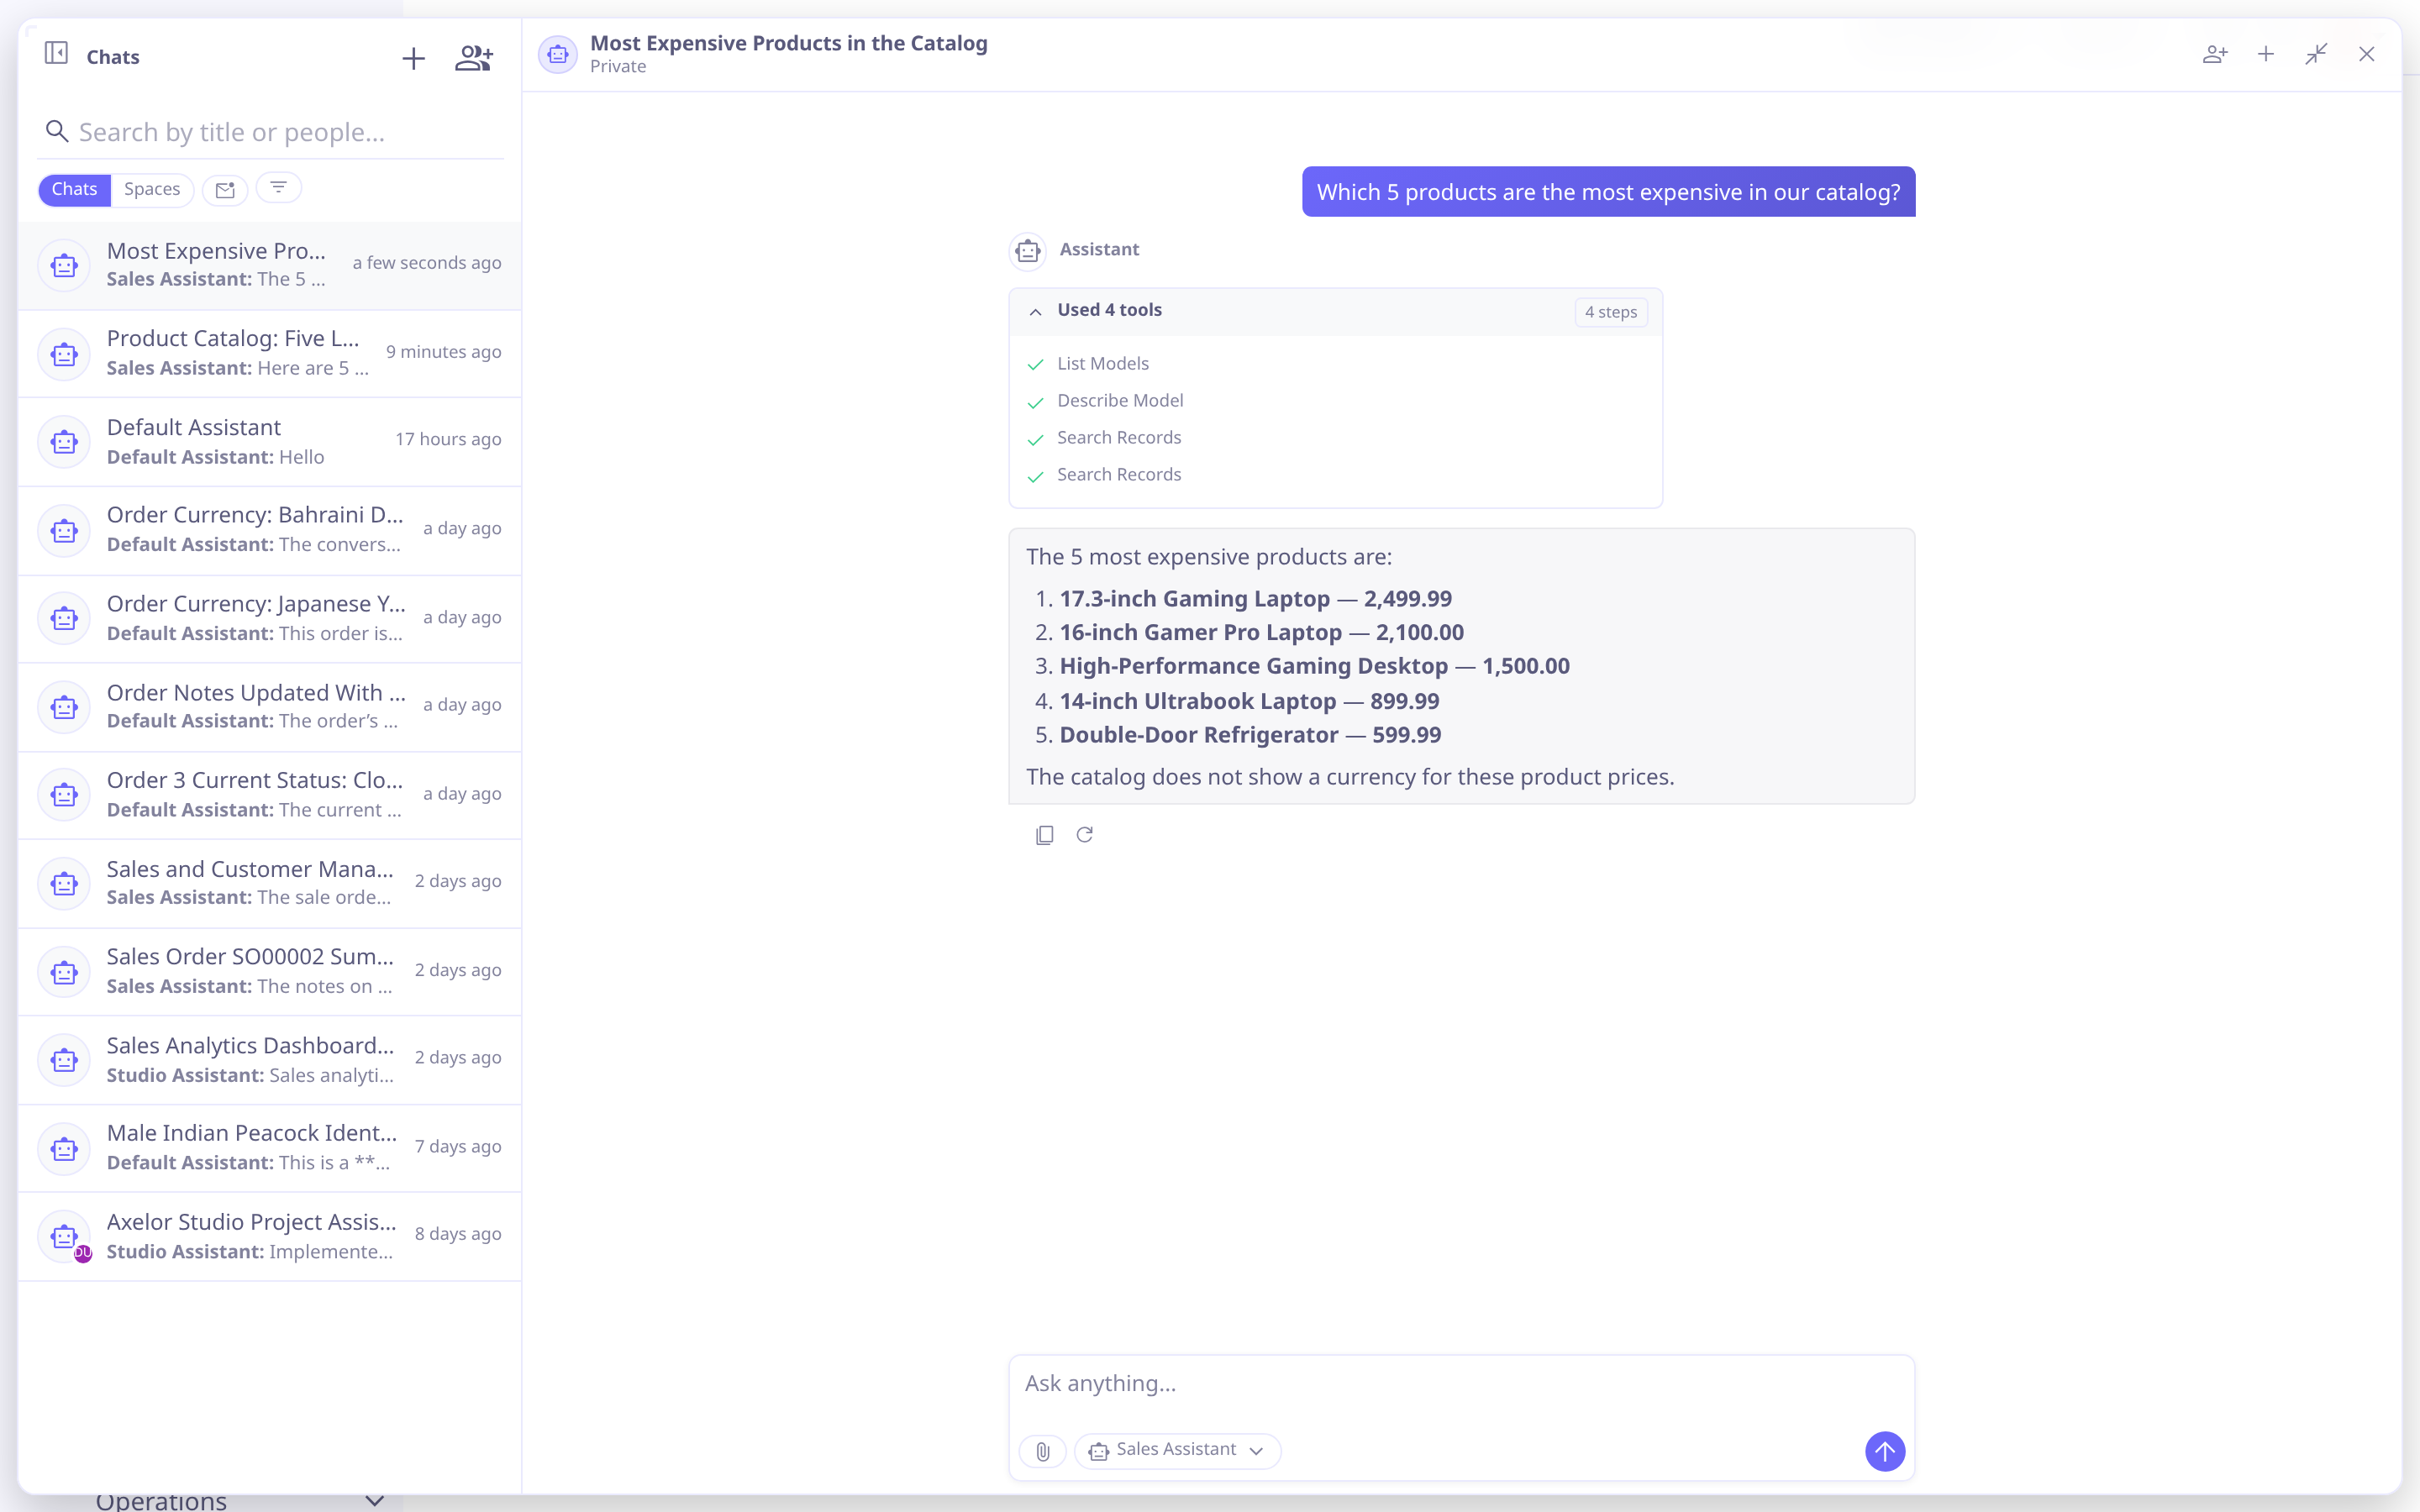This screenshot has width=2420, height=1512.
Task: Regenerate the assistant's response
Action: pos(1084,834)
